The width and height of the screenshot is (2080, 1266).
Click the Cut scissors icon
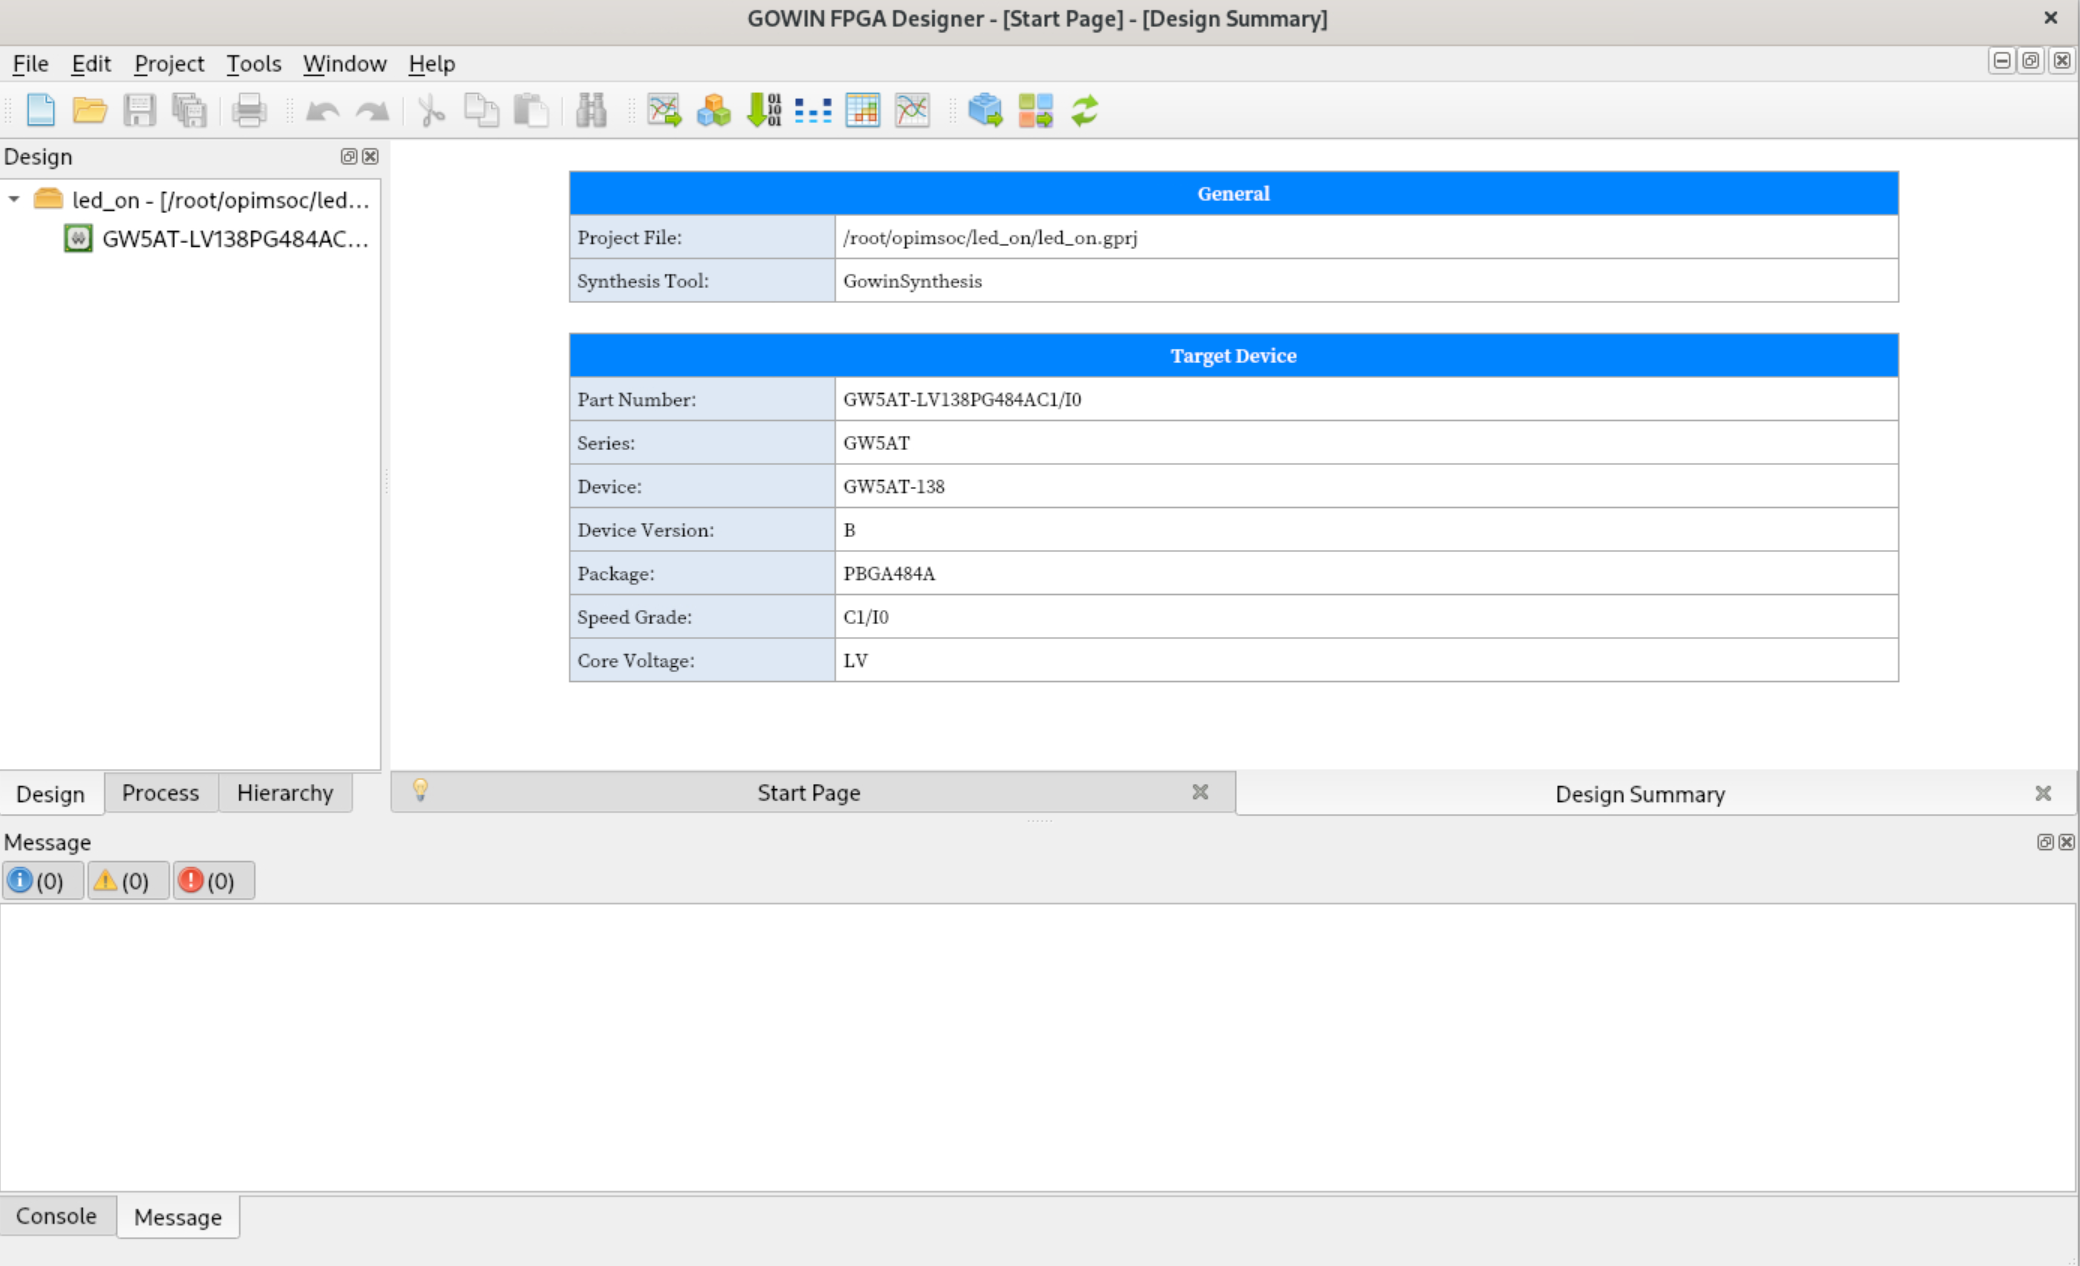point(432,110)
